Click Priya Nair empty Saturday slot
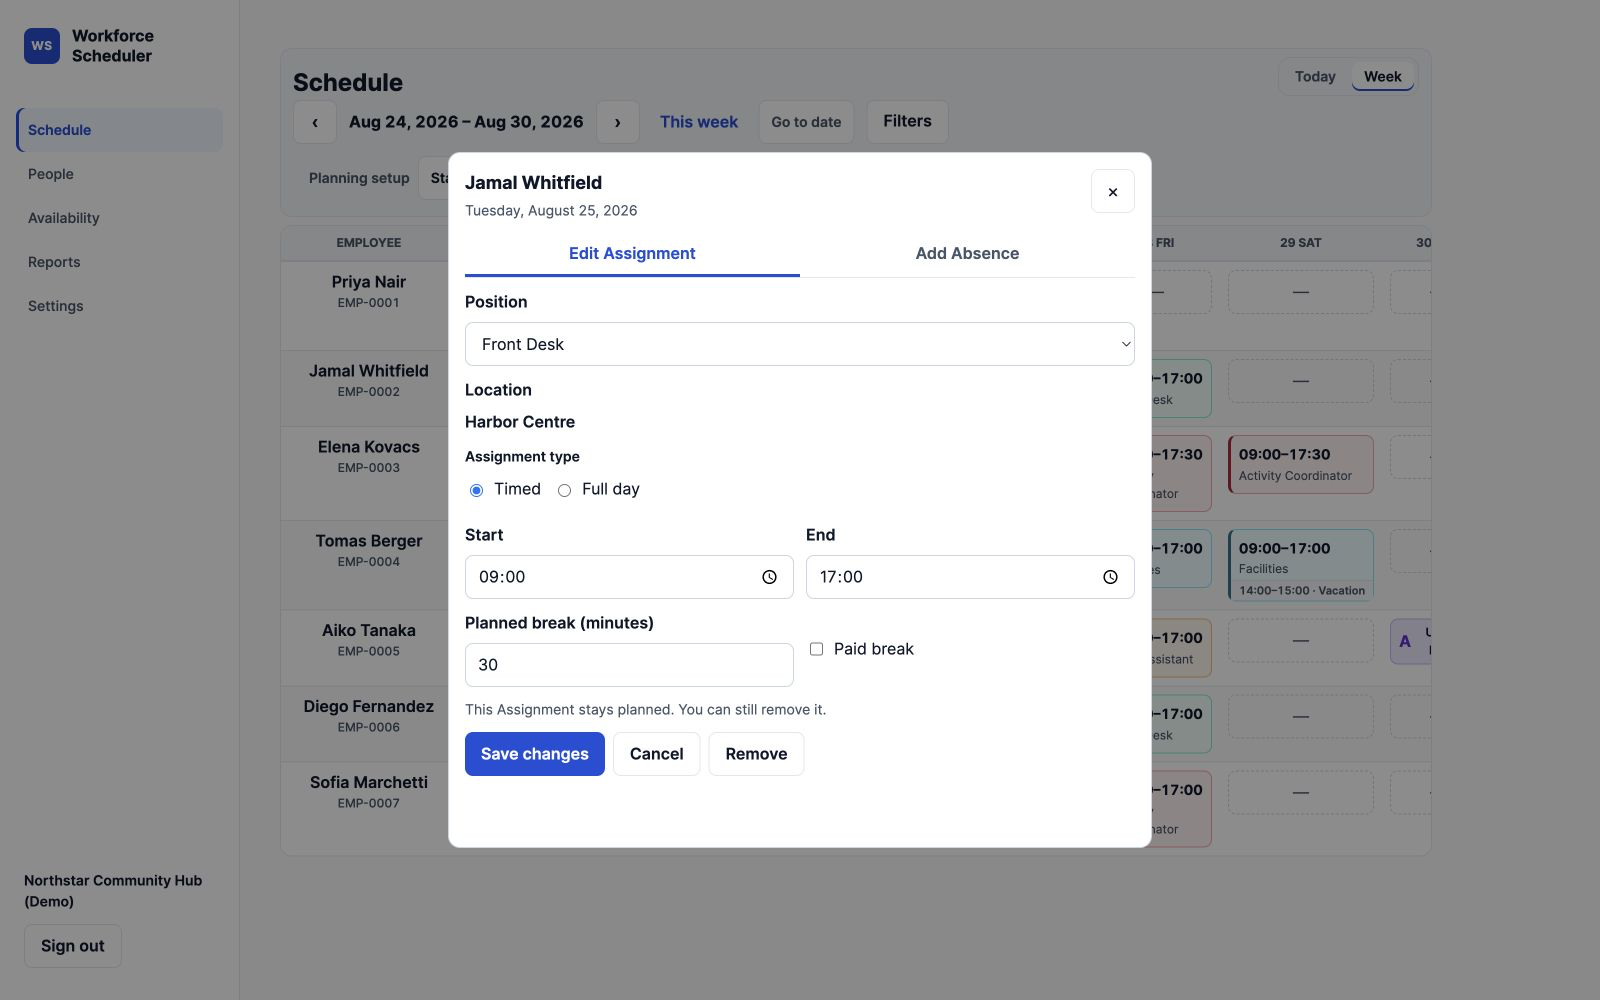 (x=1301, y=292)
